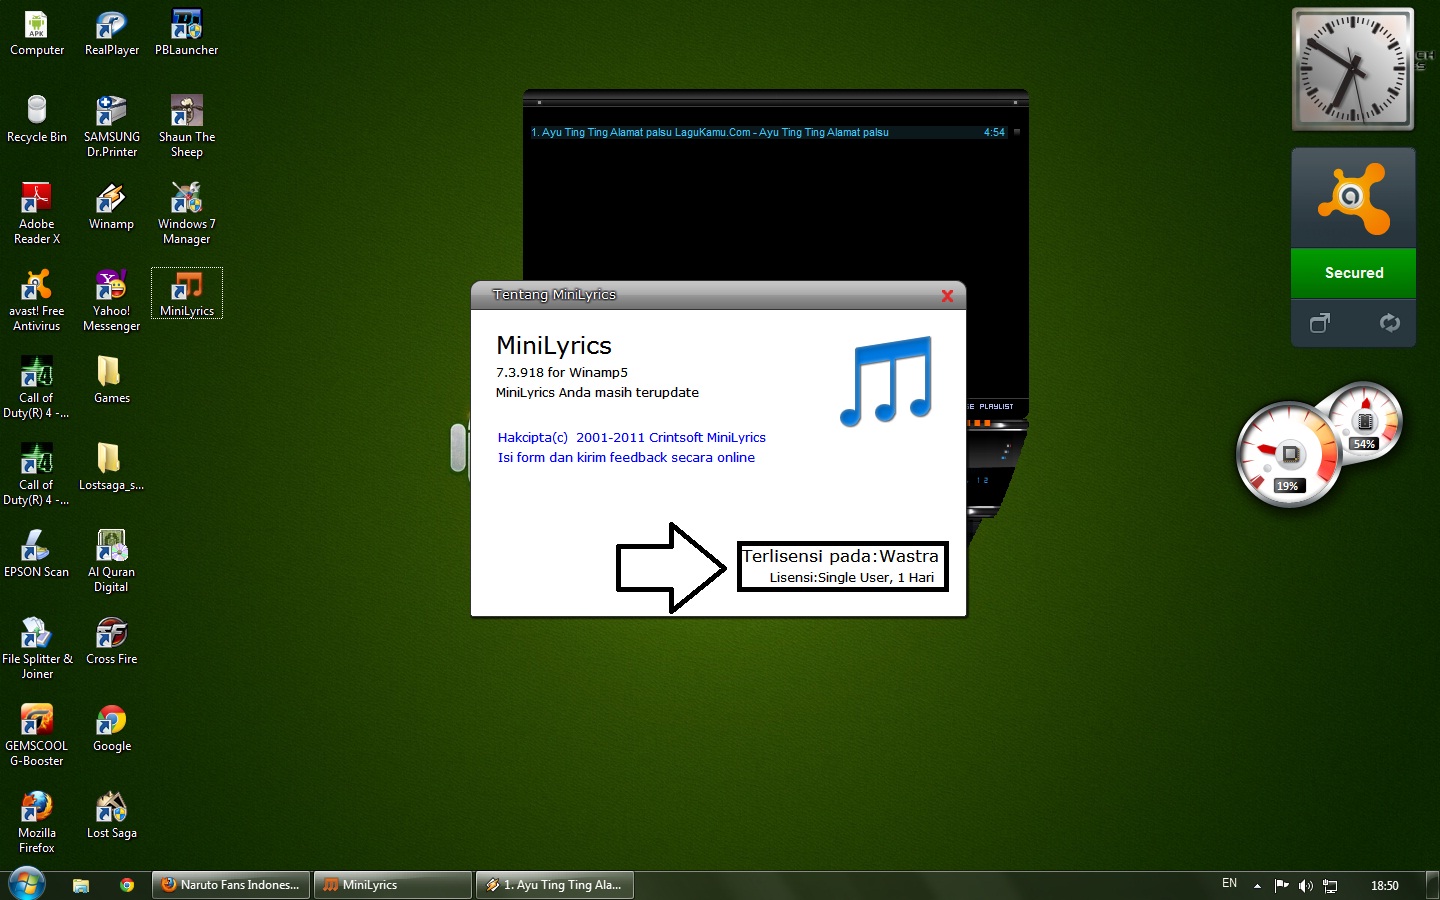Open Isi form dan kirim feedback link
This screenshot has width=1440, height=900.
coord(626,457)
